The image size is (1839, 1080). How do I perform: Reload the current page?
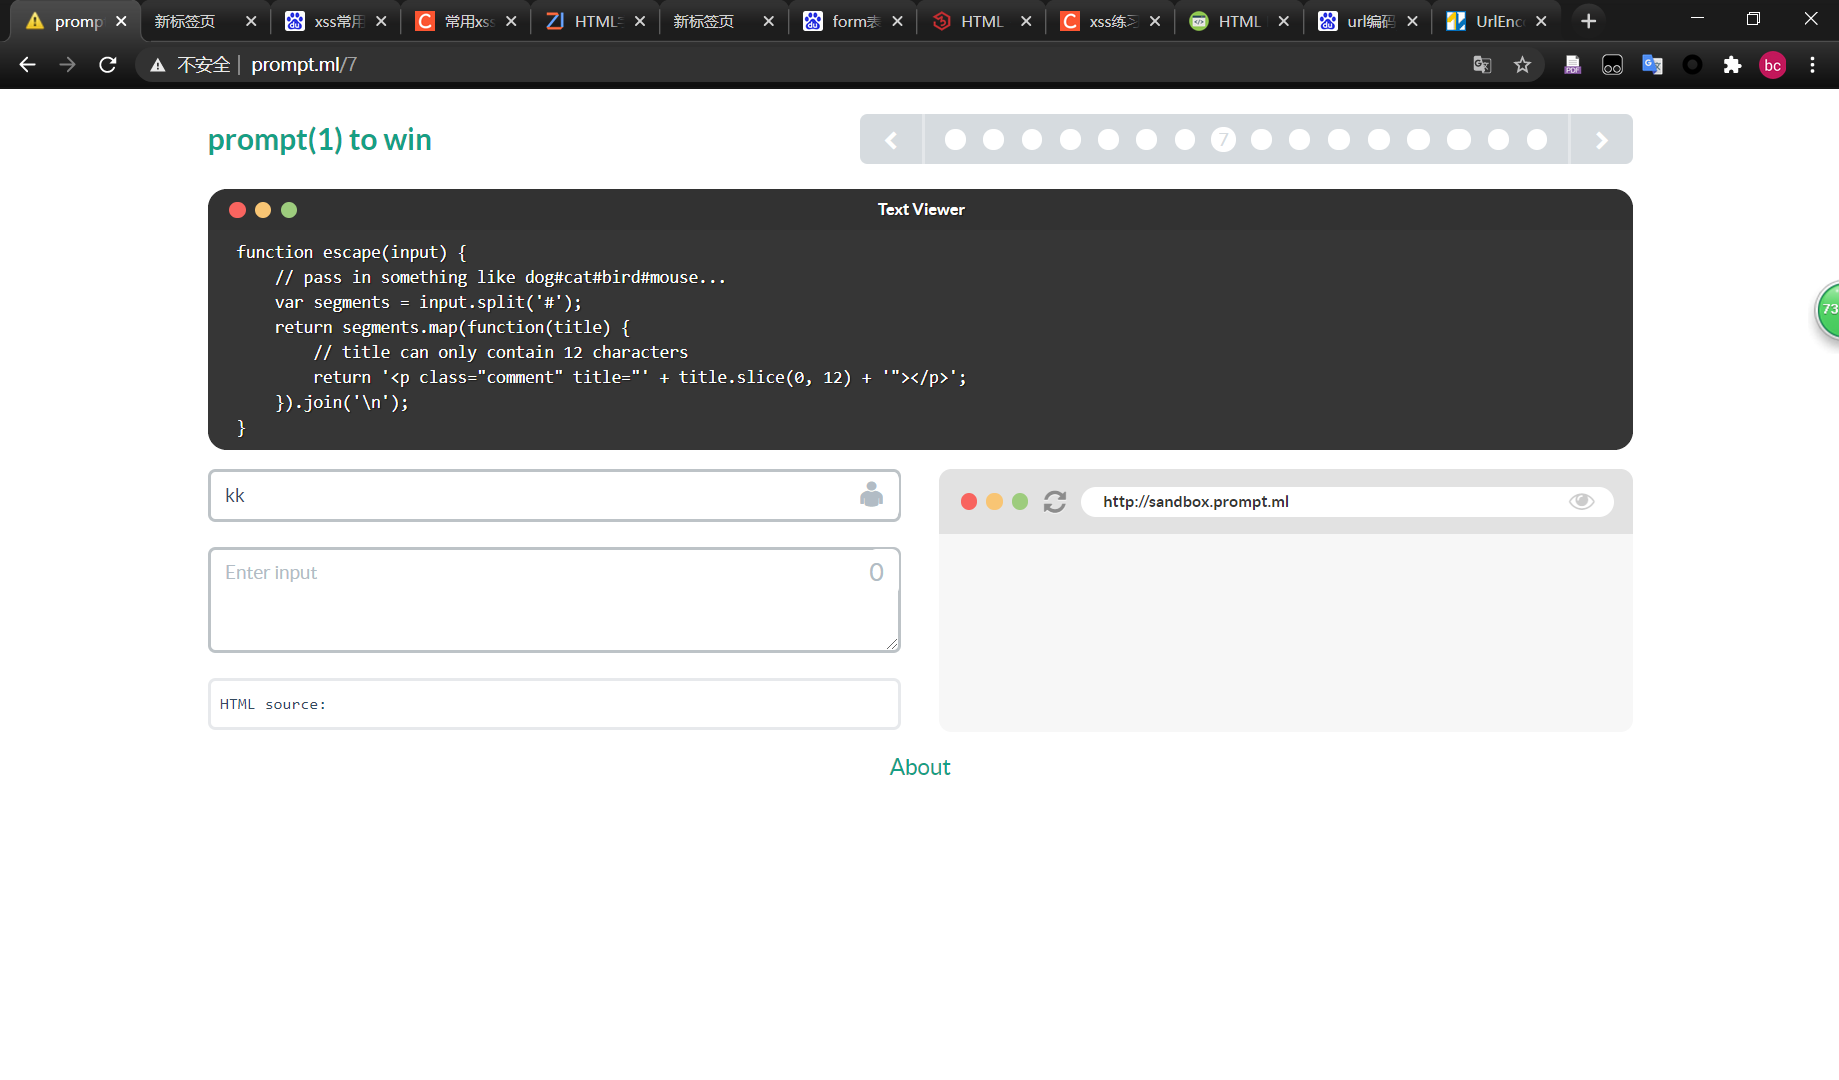coord(108,65)
